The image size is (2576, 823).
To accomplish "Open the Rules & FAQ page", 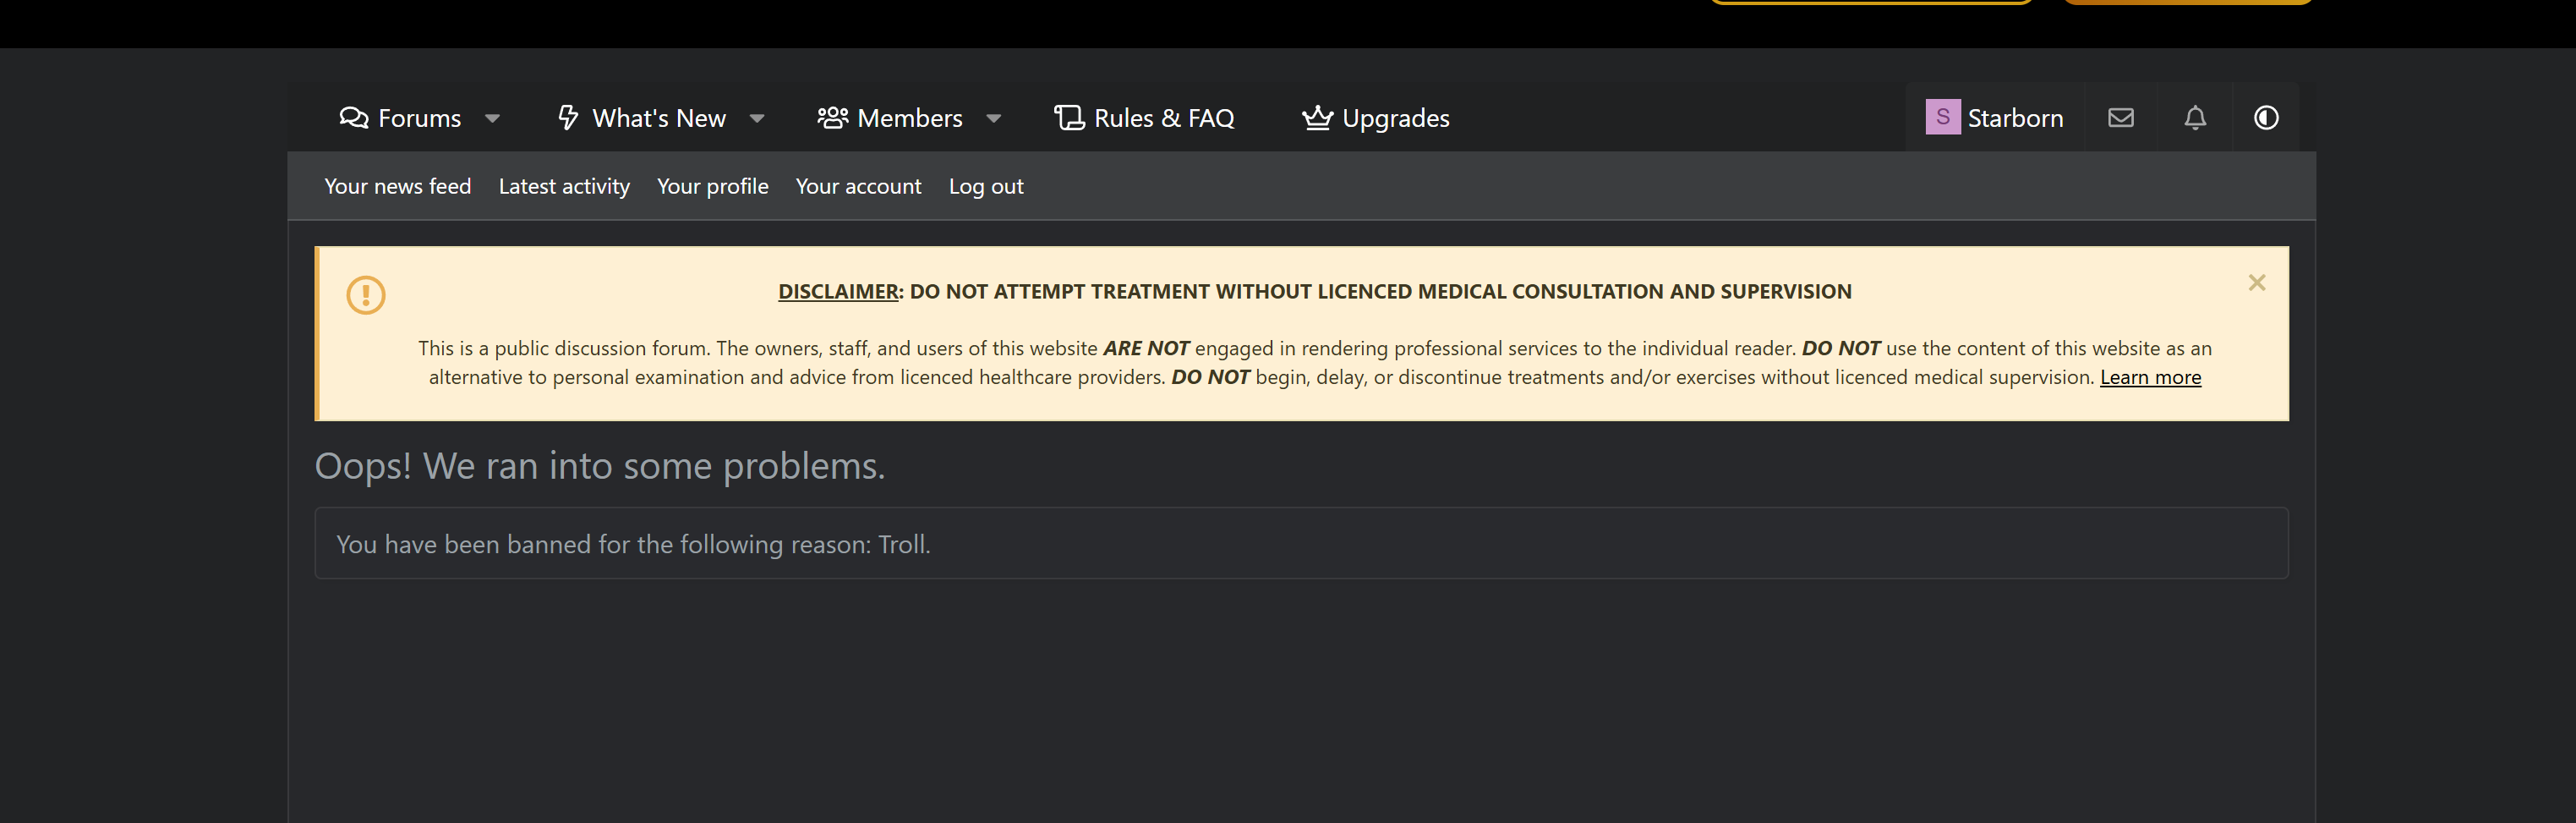I will click(1144, 118).
